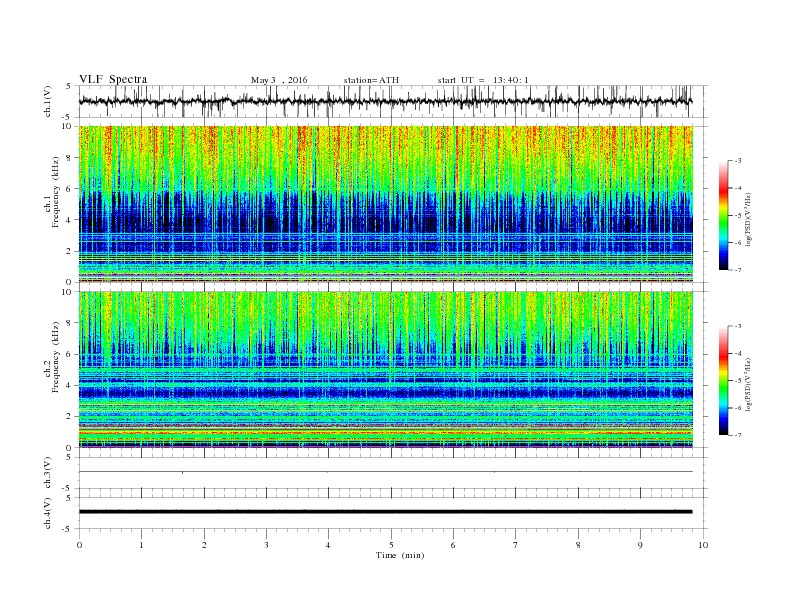792x612 pixels.
Task: Select the ch.1 "Frequency (kHz)" axis label
Action: tap(55, 192)
